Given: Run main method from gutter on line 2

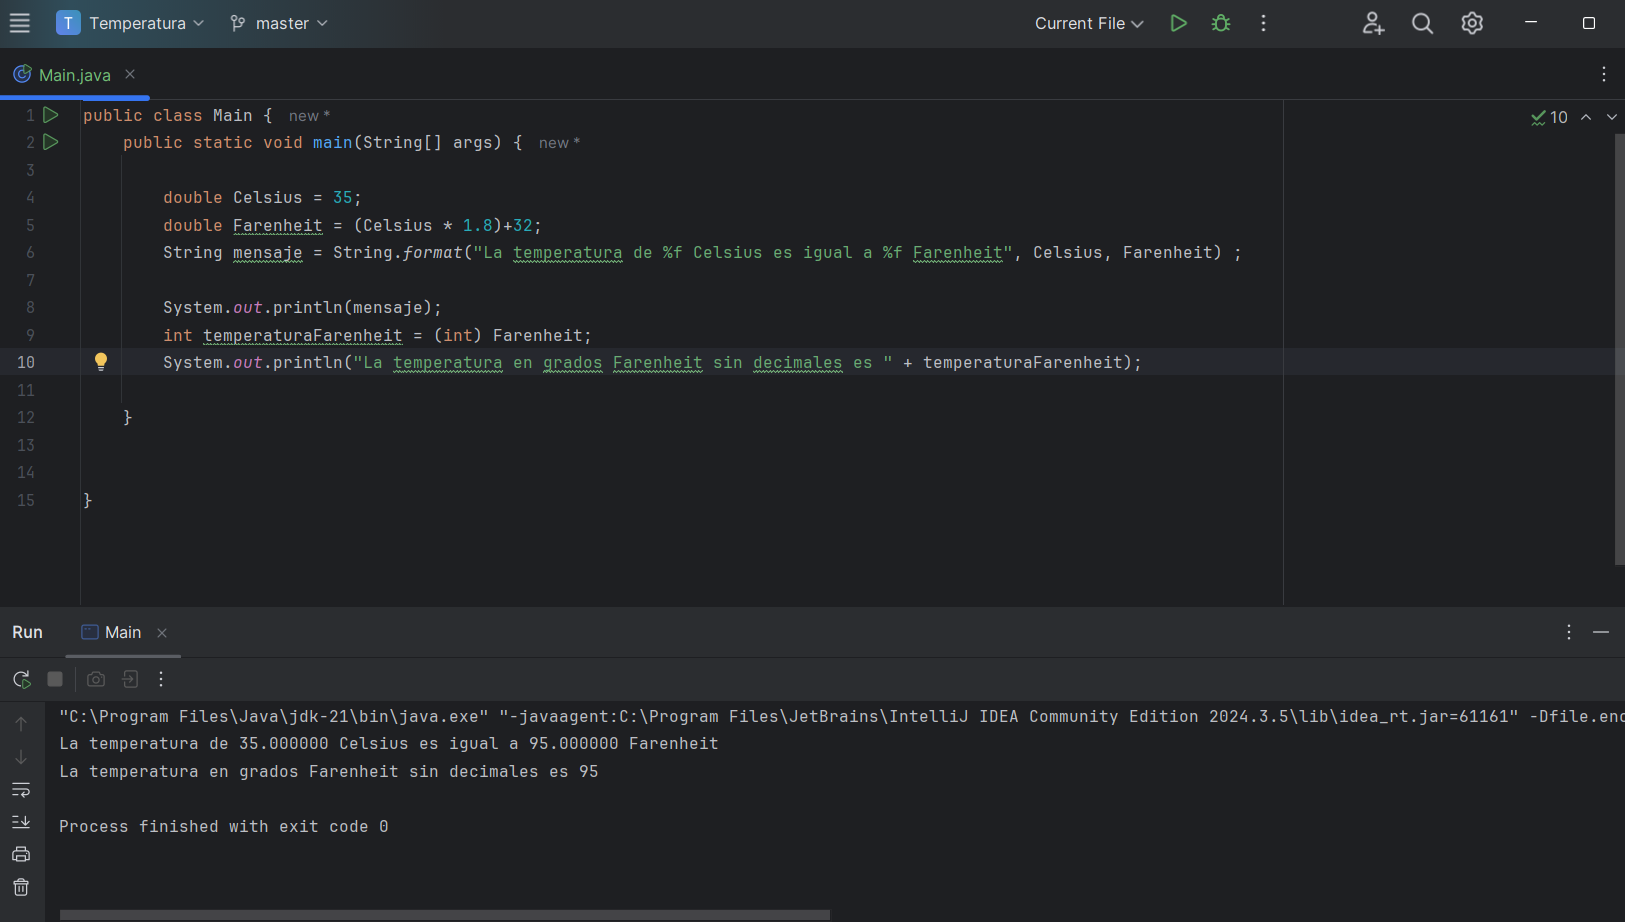Looking at the screenshot, I should pyautogui.click(x=51, y=142).
